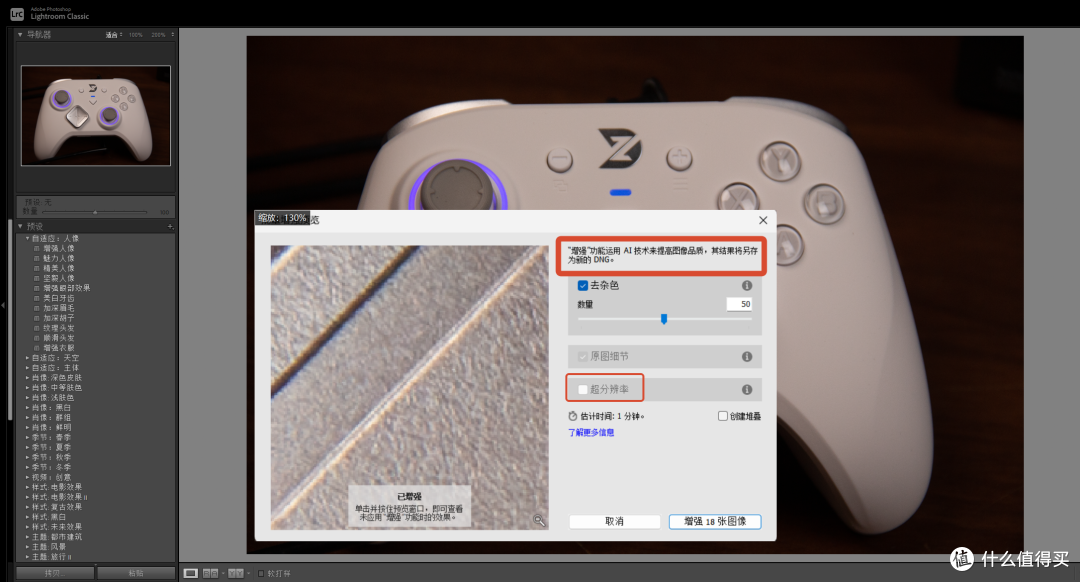This screenshot has width=1080, height=582.
Task: Expand the 自适应：主体 preset group
Action: (28, 368)
